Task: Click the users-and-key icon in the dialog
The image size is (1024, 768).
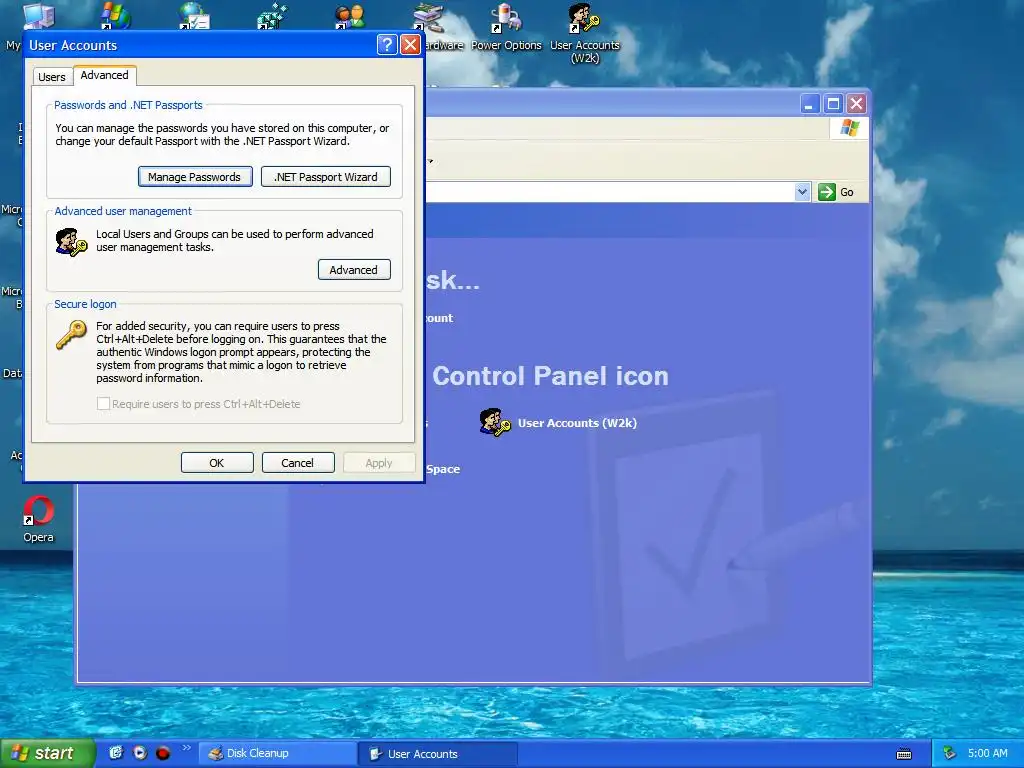Action: tap(71, 242)
